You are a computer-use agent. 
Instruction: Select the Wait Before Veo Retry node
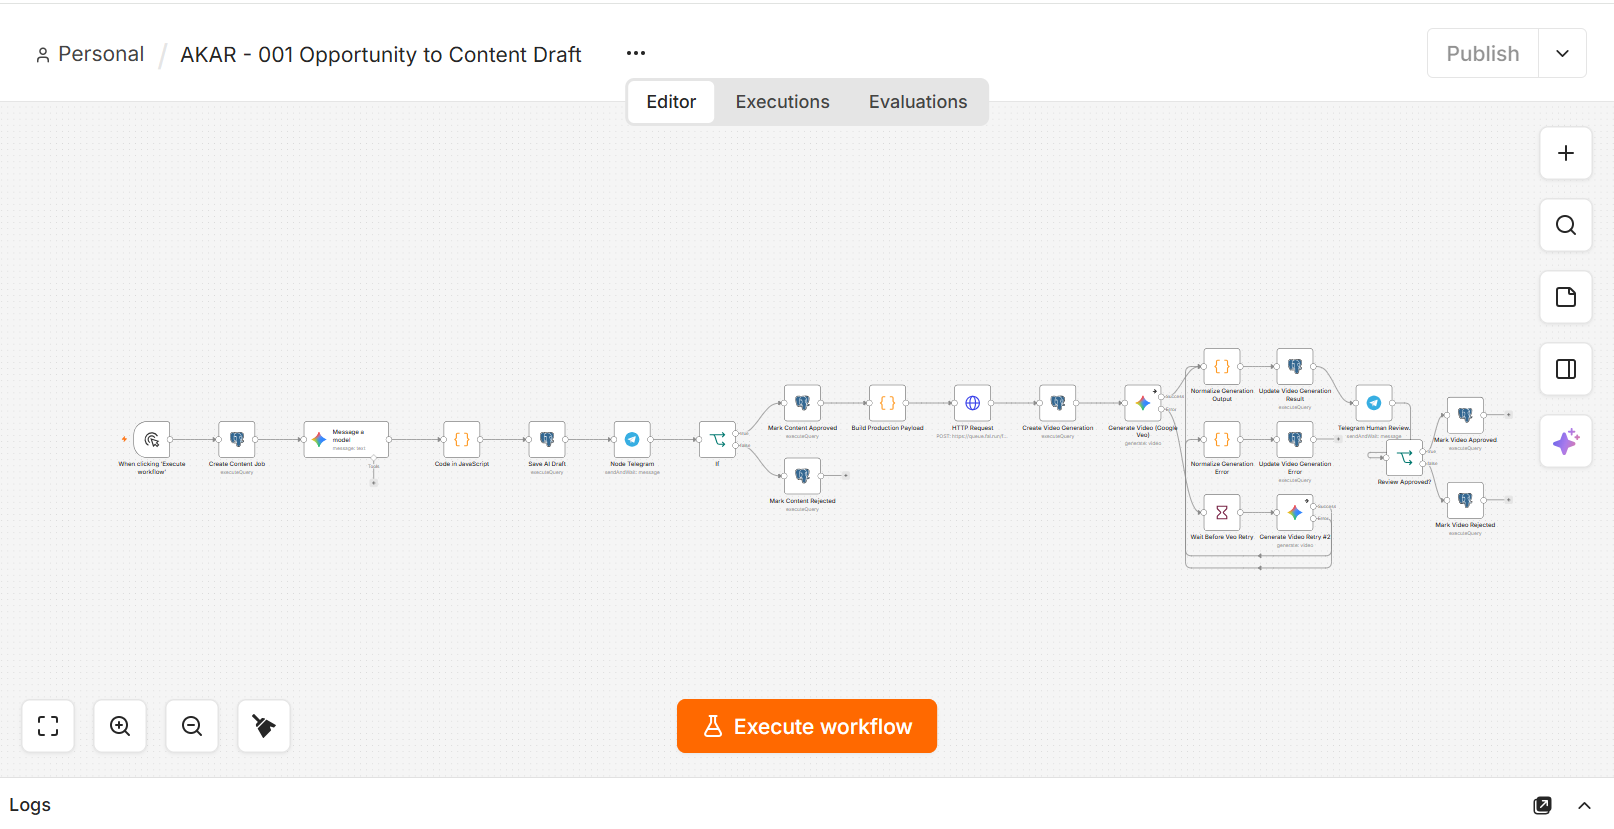coord(1222,513)
